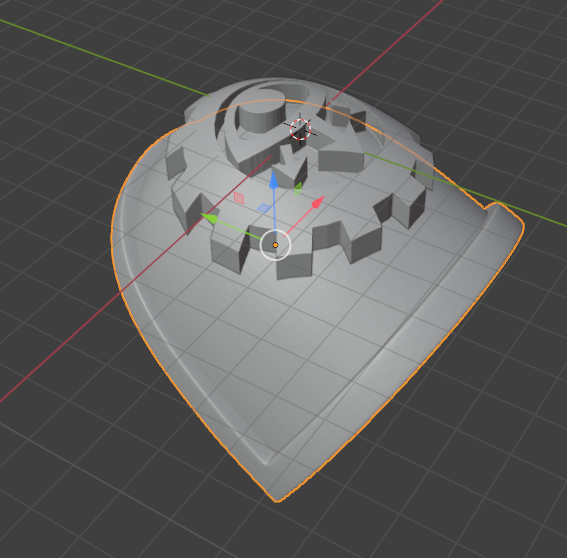
Task: Click the red-white 3D cursor crosshair
Action: pos(300,129)
